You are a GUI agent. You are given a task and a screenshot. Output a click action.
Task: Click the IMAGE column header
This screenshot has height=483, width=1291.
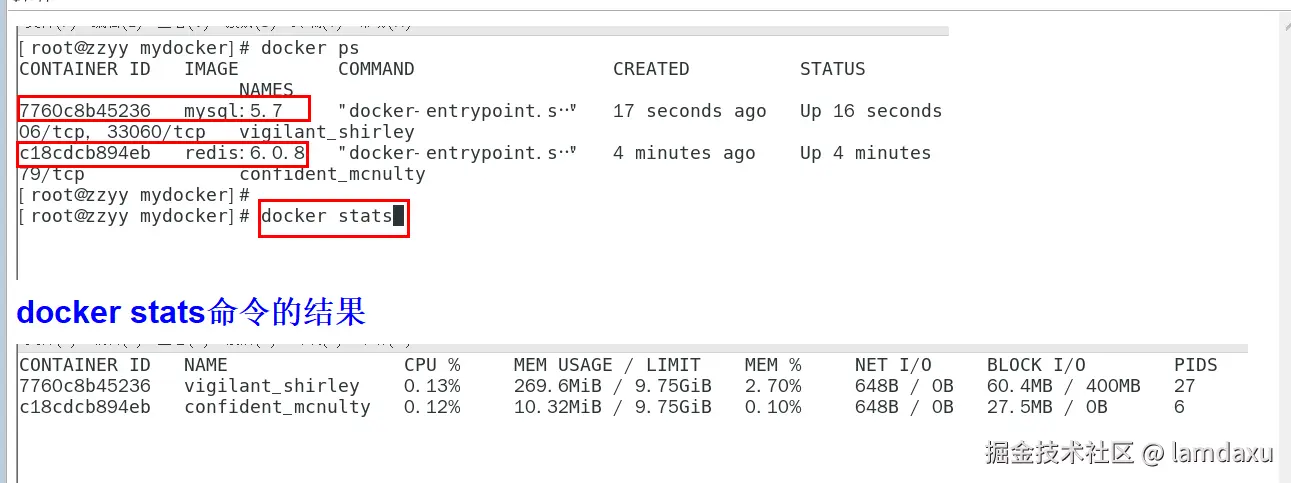[211, 69]
